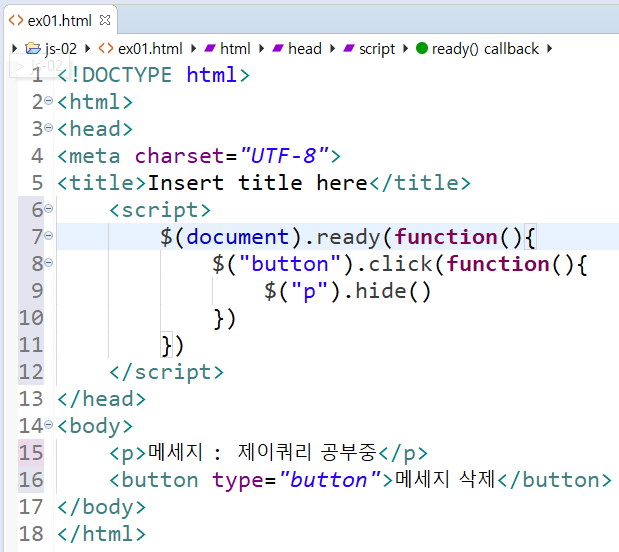
Task: Click the DOCTYPE html declaration text
Action: point(154,75)
